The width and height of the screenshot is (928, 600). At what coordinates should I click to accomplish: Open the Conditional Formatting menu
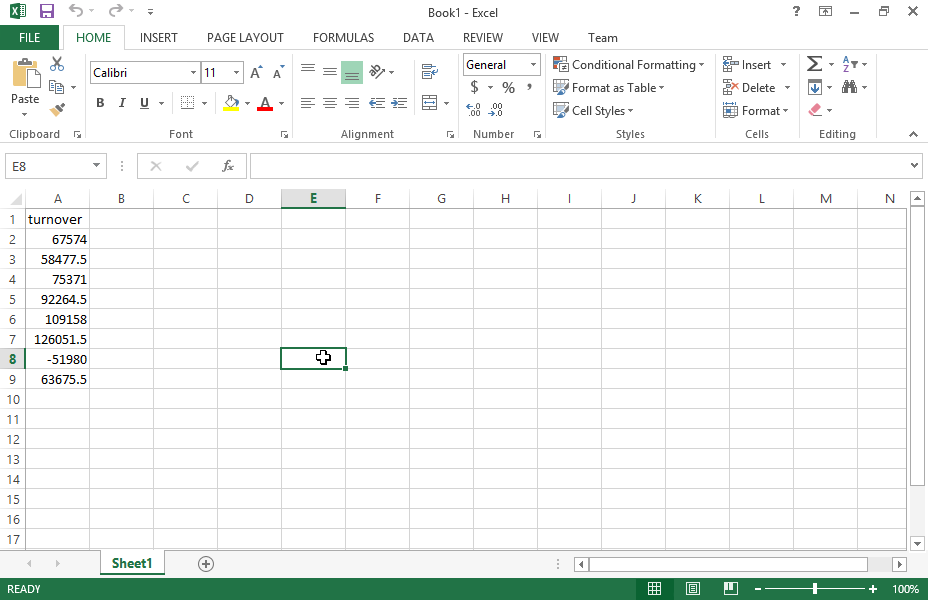[x=629, y=65]
